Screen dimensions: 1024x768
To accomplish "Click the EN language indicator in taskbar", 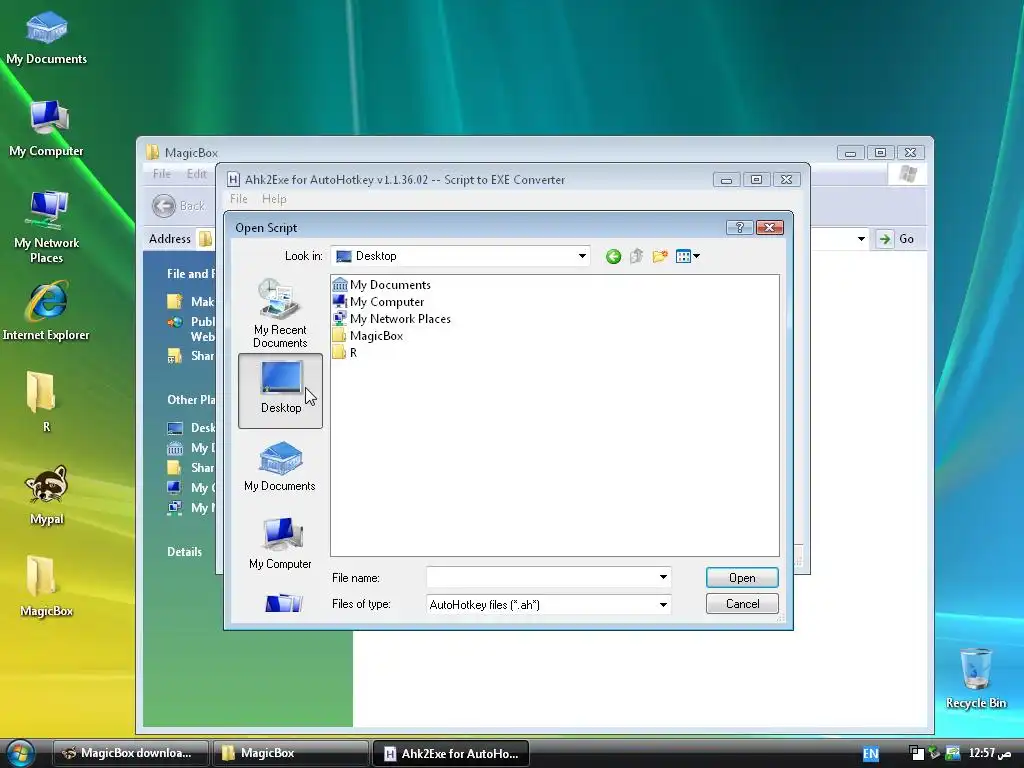I will pyautogui.click(x=871, y=754).
